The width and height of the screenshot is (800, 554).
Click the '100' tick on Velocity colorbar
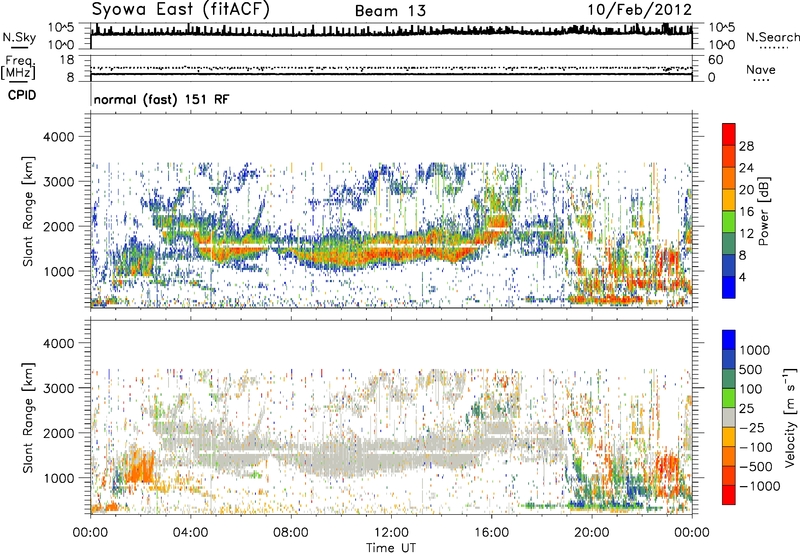tap(750, 389)
